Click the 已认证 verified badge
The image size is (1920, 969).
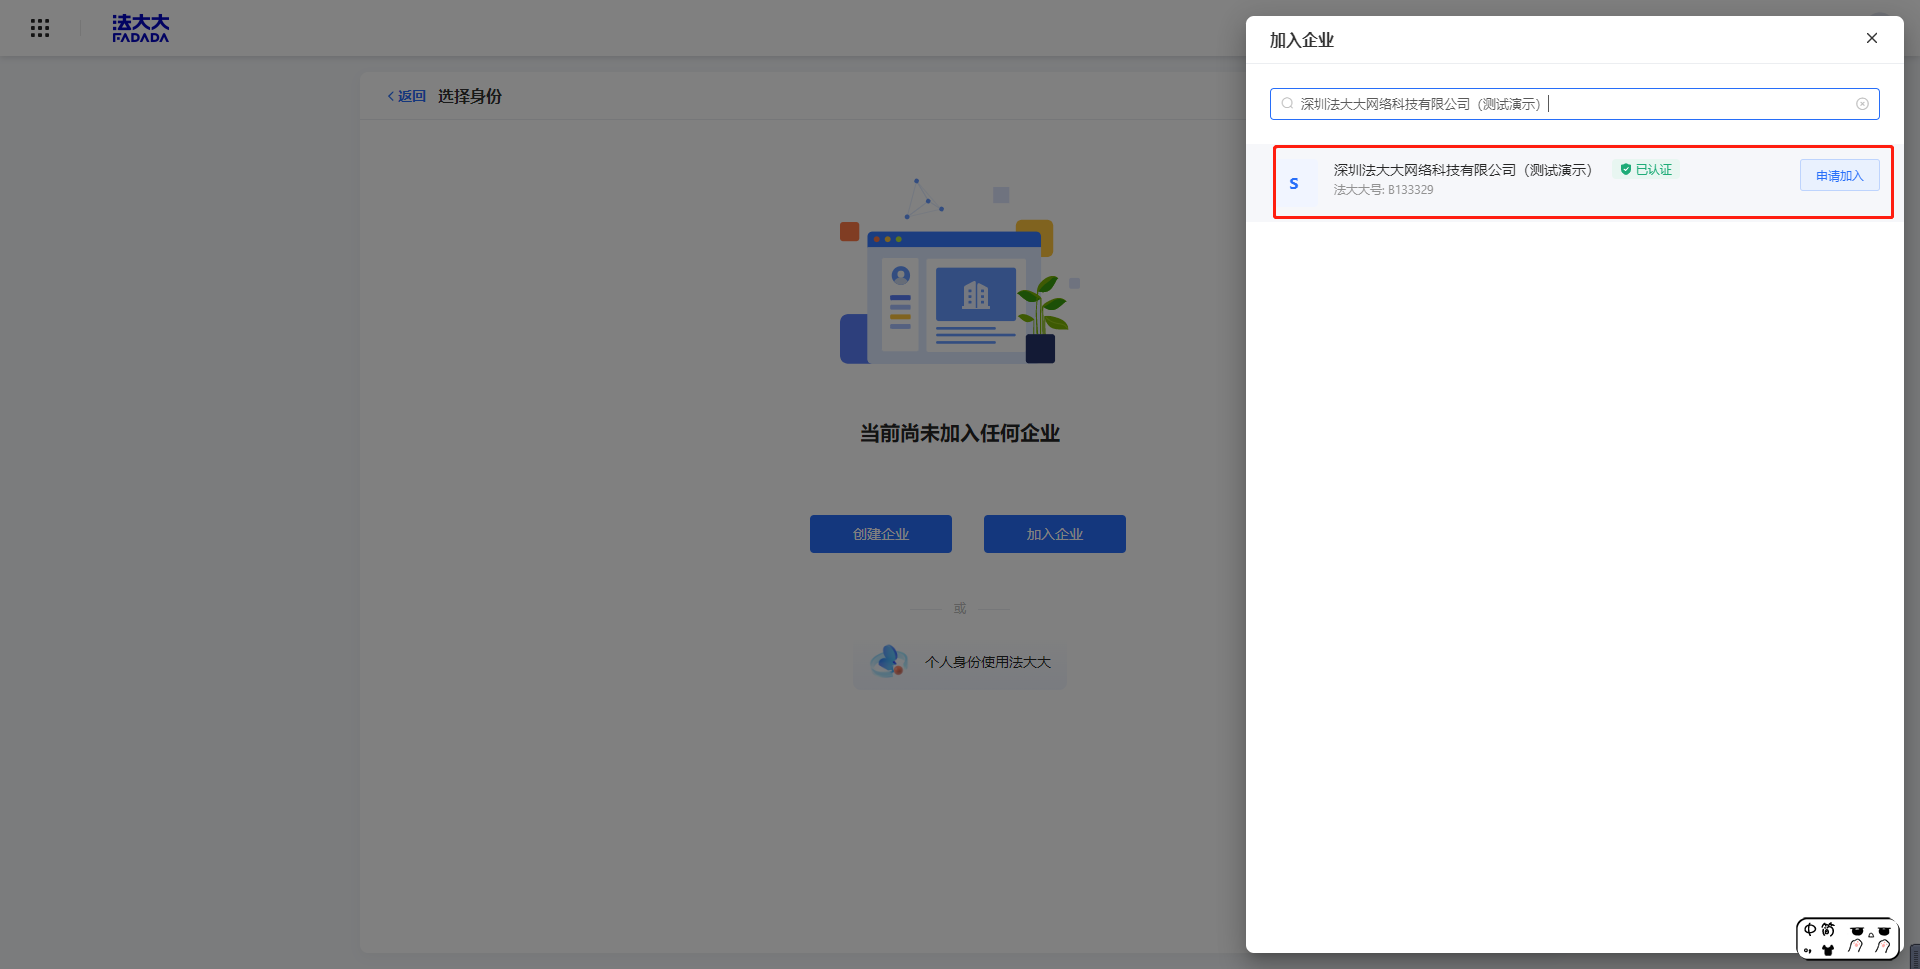click(x=1646, y=170)
